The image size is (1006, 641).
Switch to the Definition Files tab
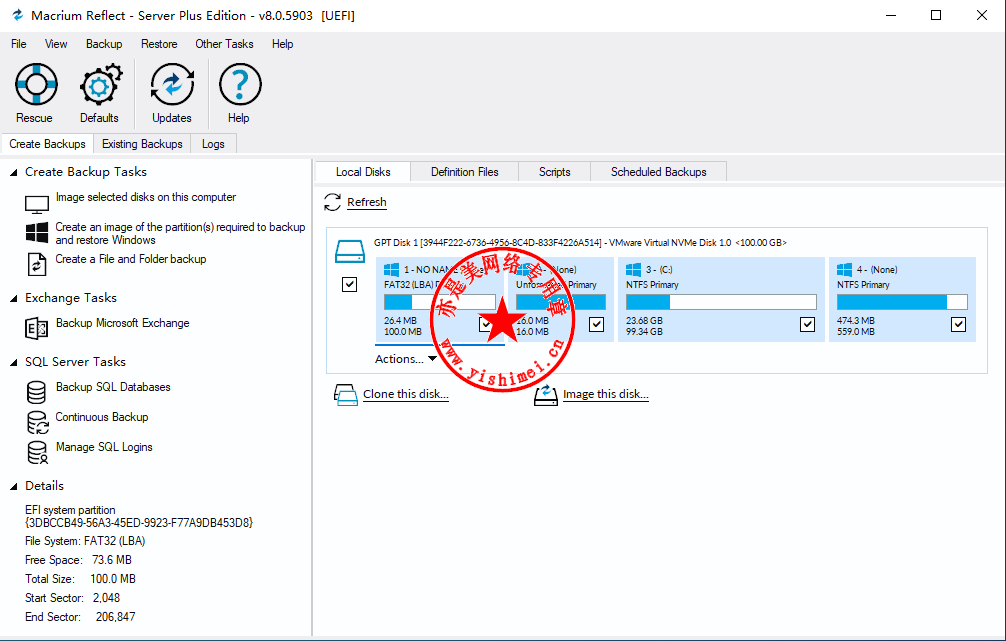click(x=465, y=172)
